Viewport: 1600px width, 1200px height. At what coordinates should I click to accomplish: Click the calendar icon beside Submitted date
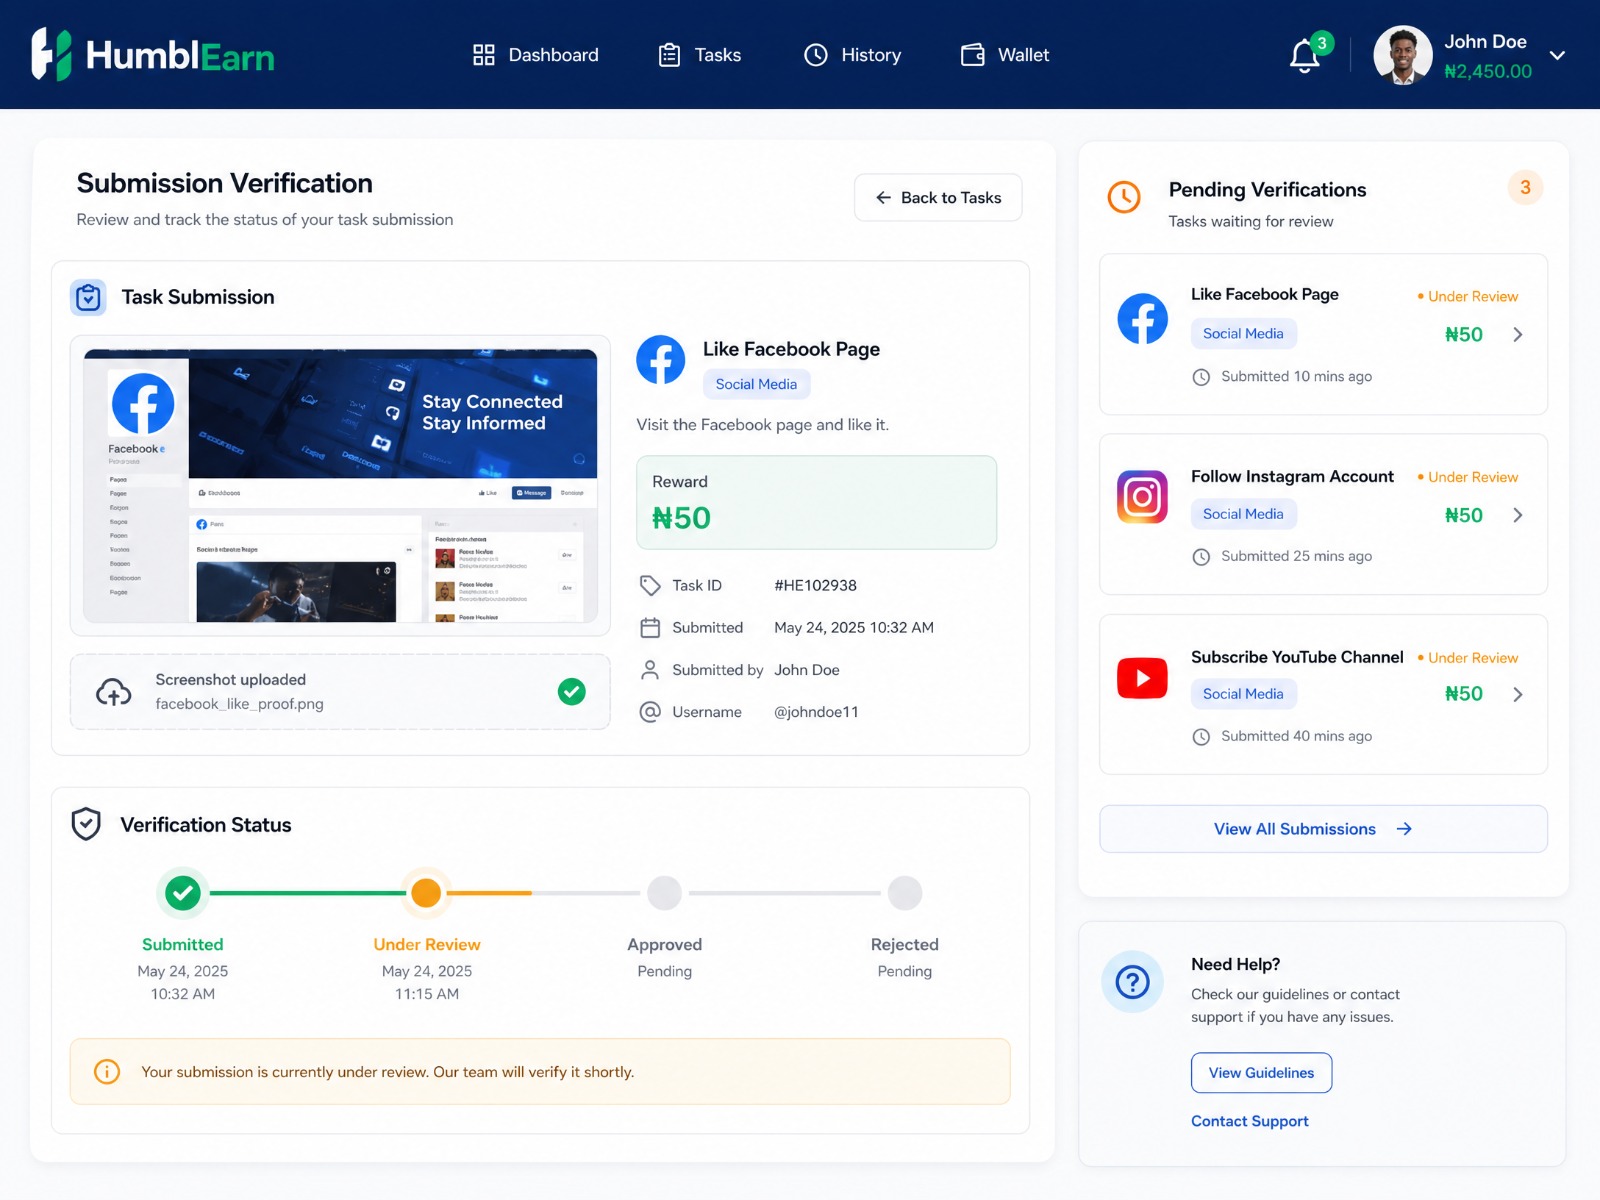click(x=650, y=628)
